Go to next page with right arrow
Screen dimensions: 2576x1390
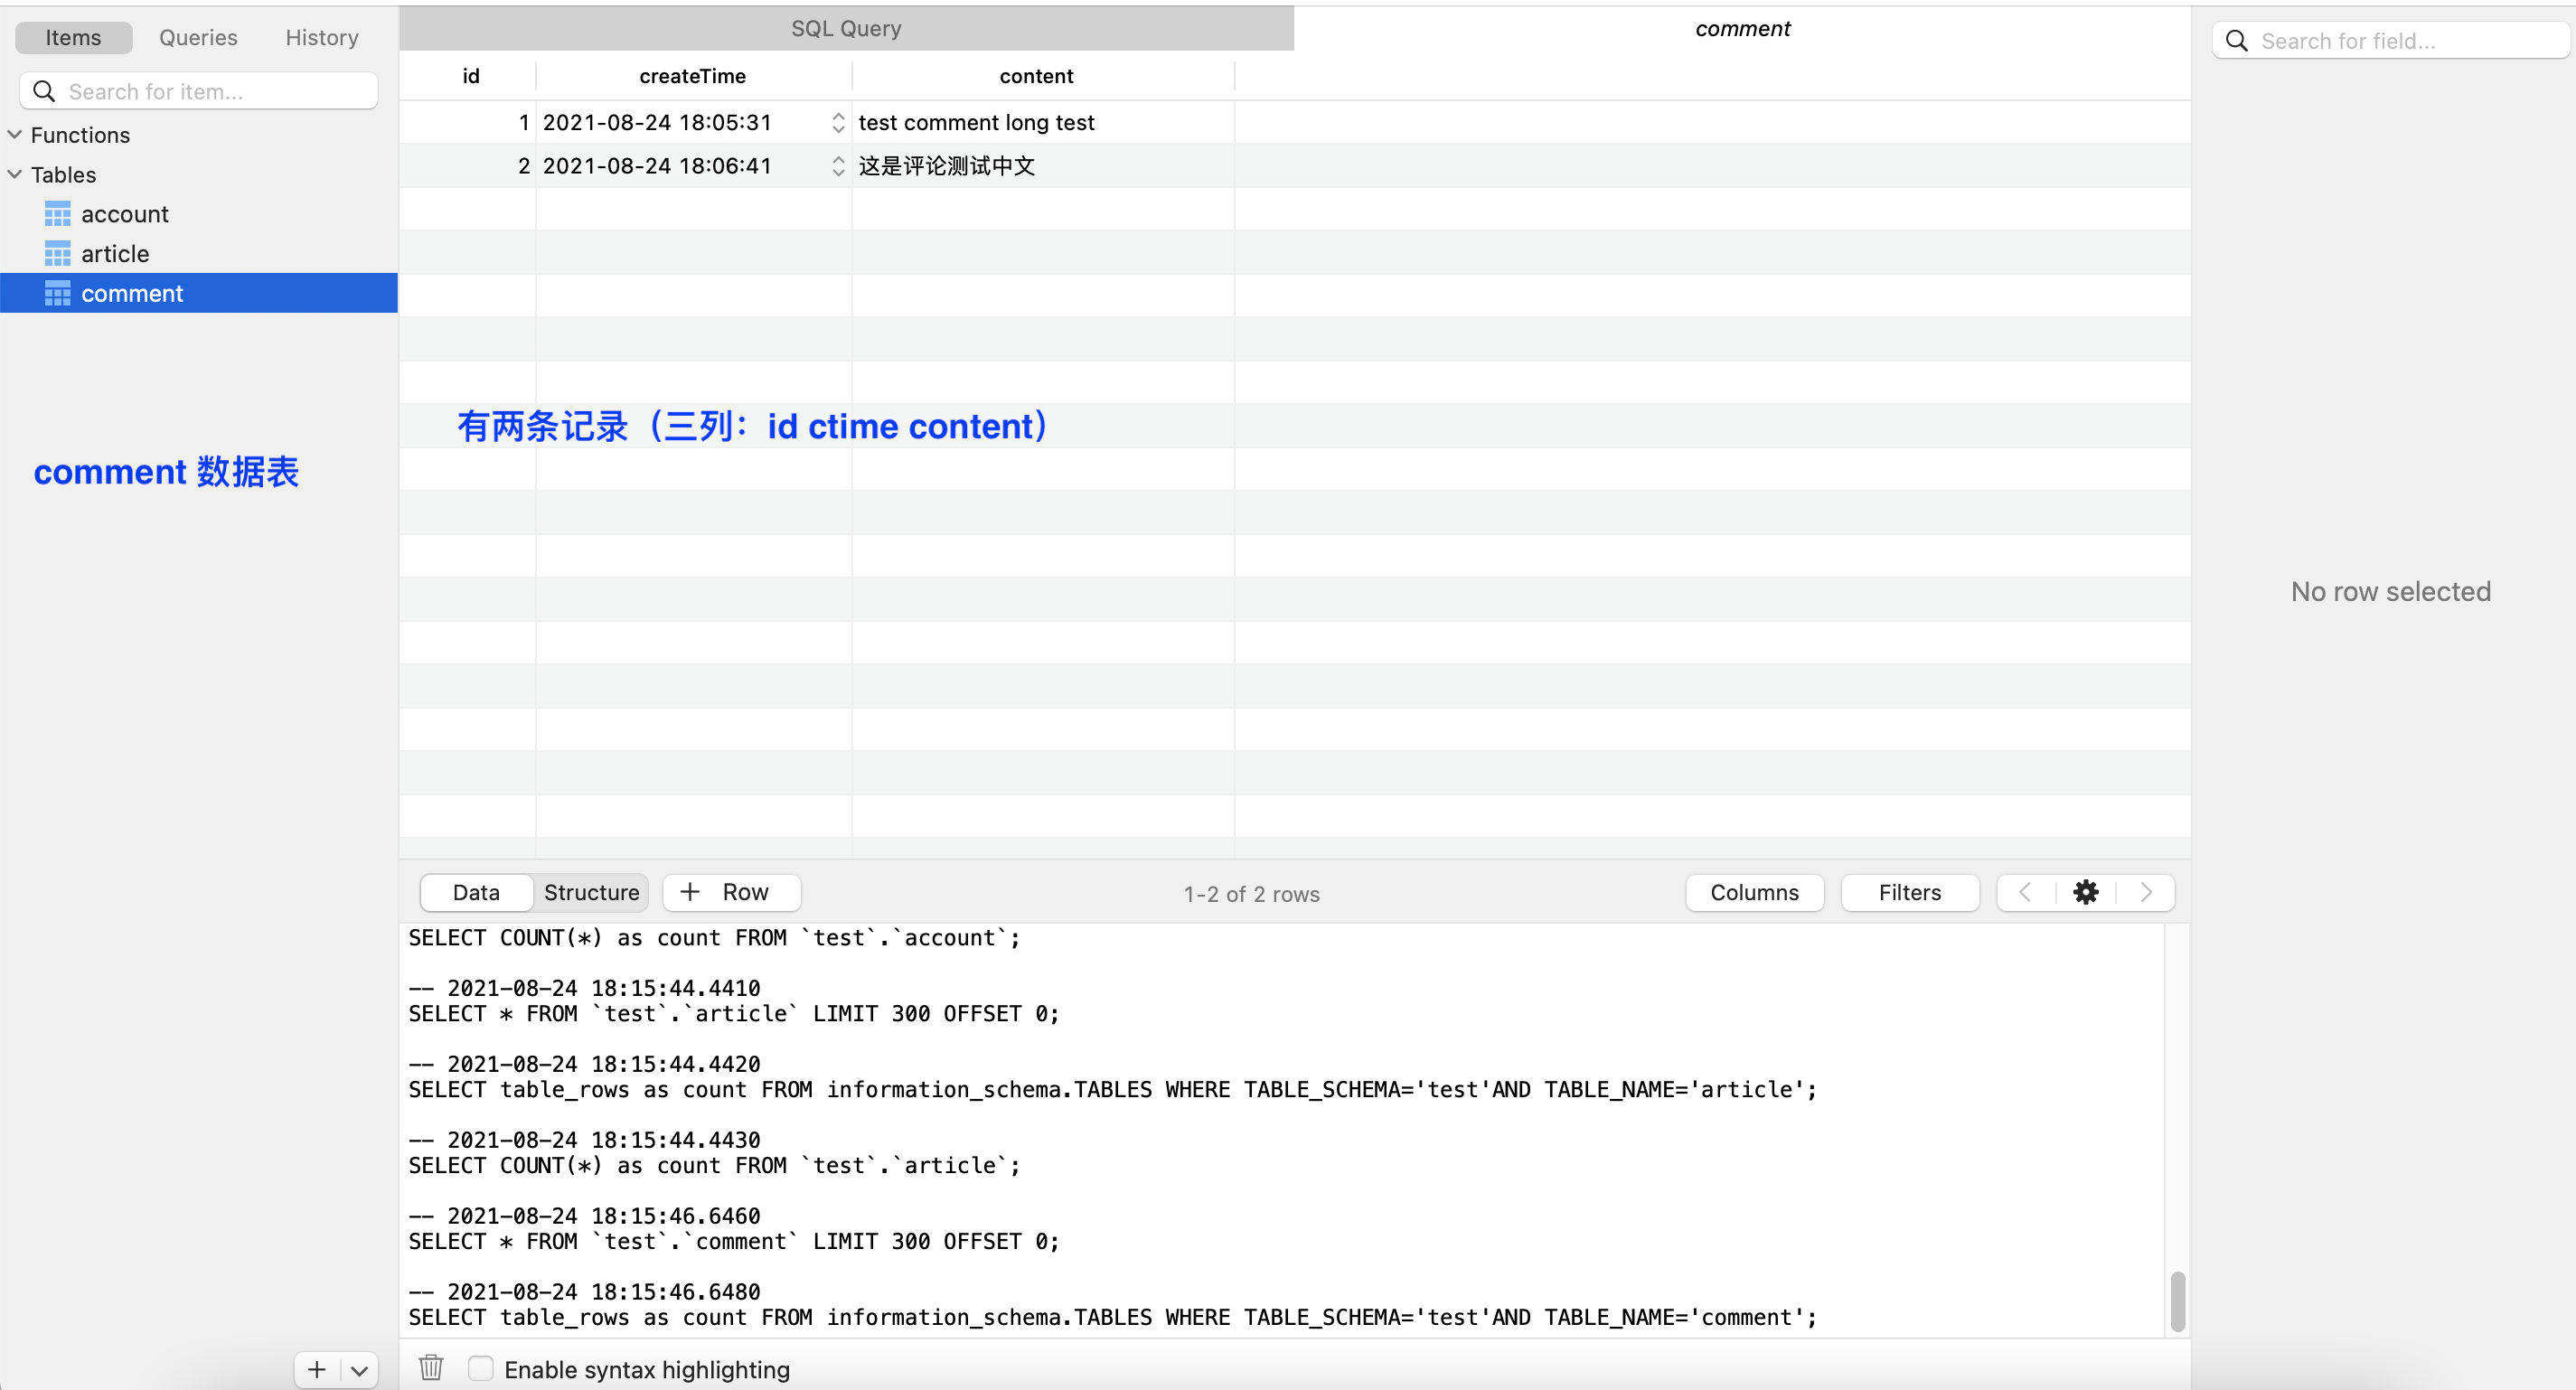tap(2146, 892)
